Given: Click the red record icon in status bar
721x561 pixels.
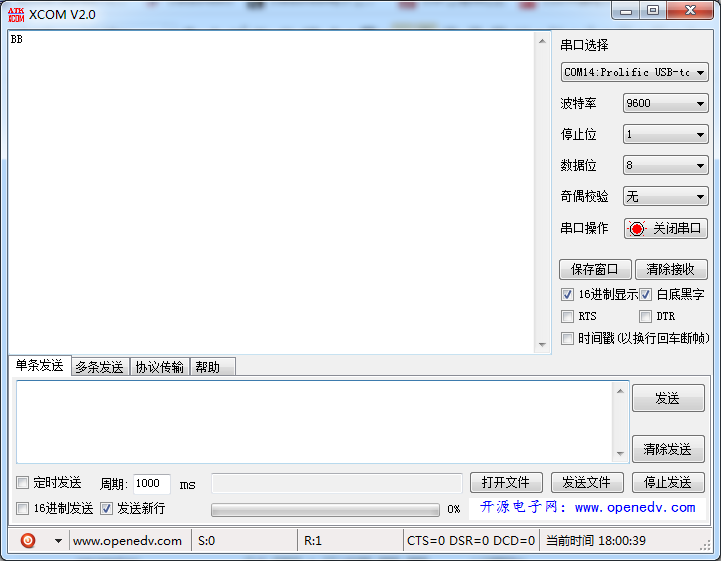Looking at the screenshot, I should click(28, 540).
